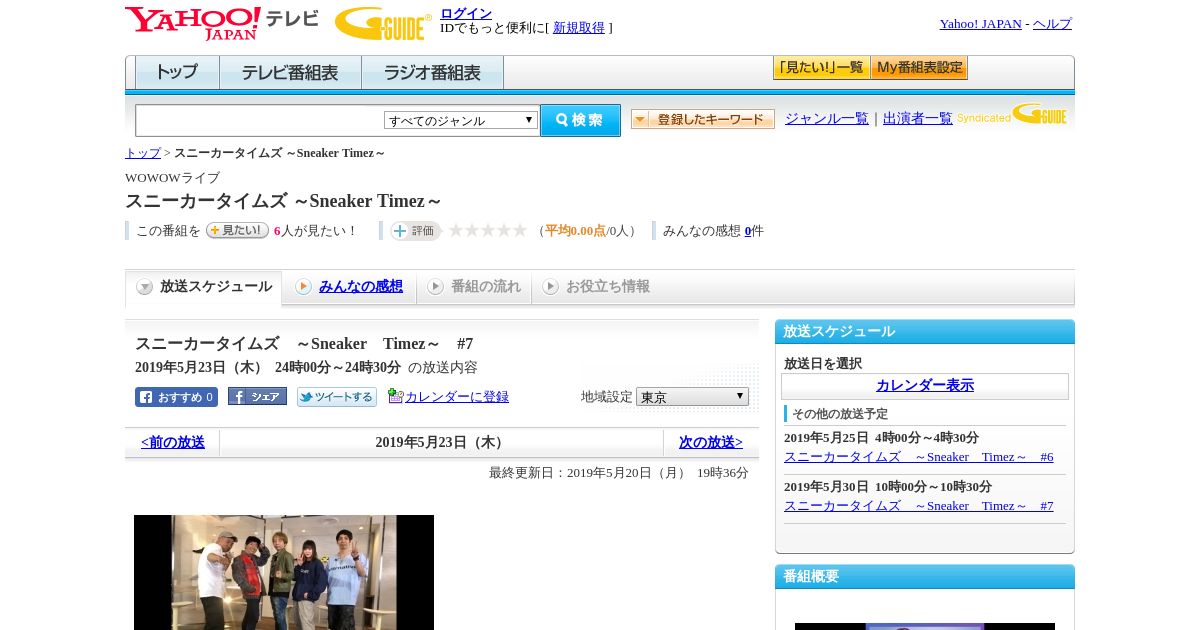Click the WOWOWライブ channel label

pyautogui.click(x=172, y=178)
